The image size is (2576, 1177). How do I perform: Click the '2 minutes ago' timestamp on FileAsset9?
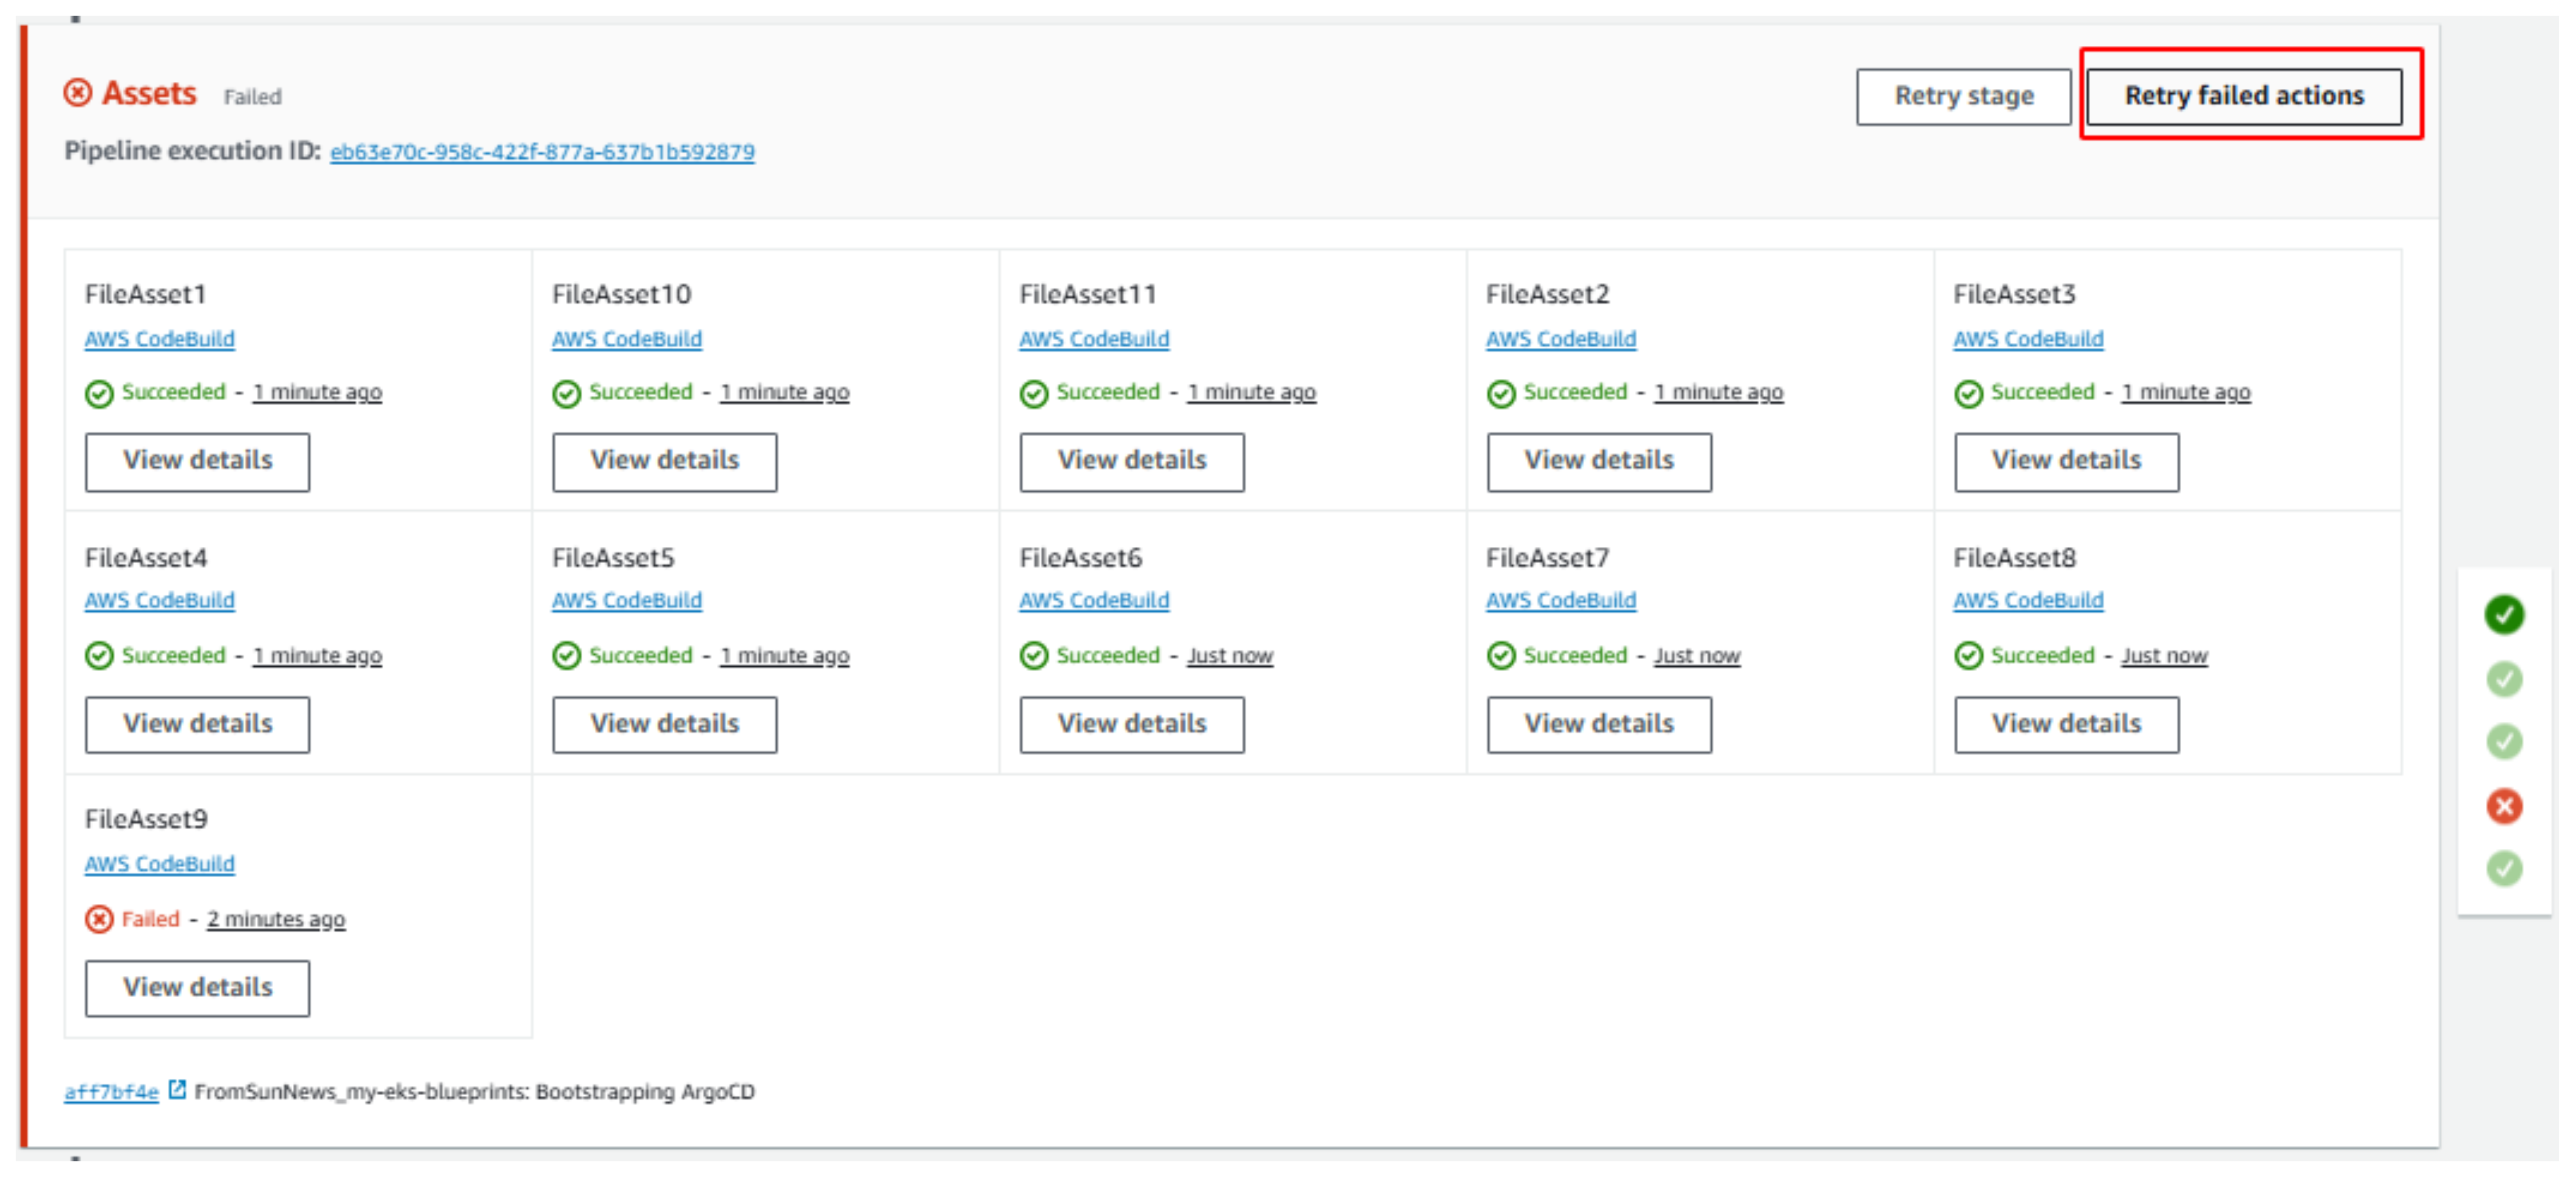[x=276, y=919]
